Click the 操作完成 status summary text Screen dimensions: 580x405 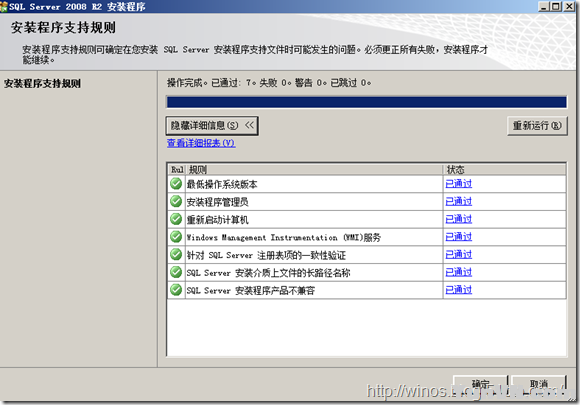pos(269,82)
